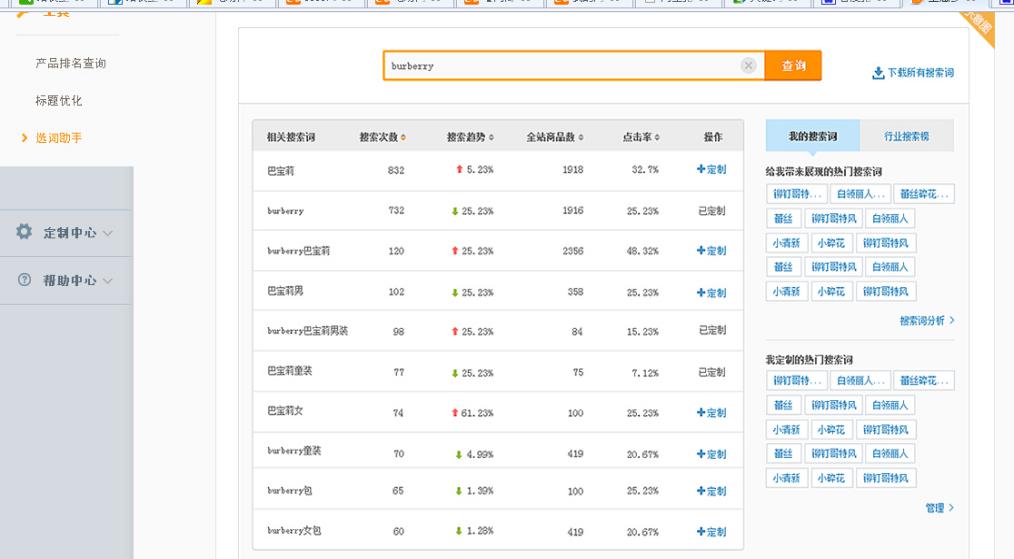Add burberry女包 via its plus 定制 icon
Image resolution: width=1014 pixels, height=559 pixels.
702,532
